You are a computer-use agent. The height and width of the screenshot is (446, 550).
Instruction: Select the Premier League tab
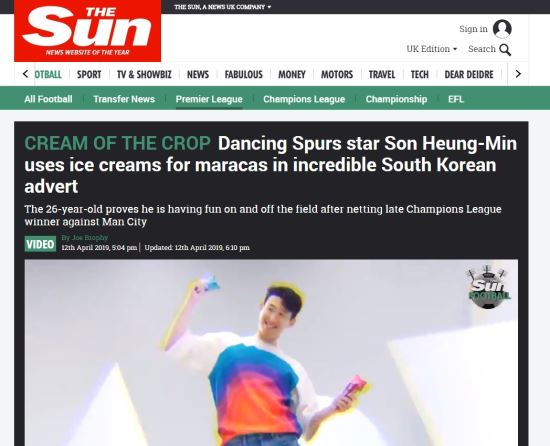[209, 99]
